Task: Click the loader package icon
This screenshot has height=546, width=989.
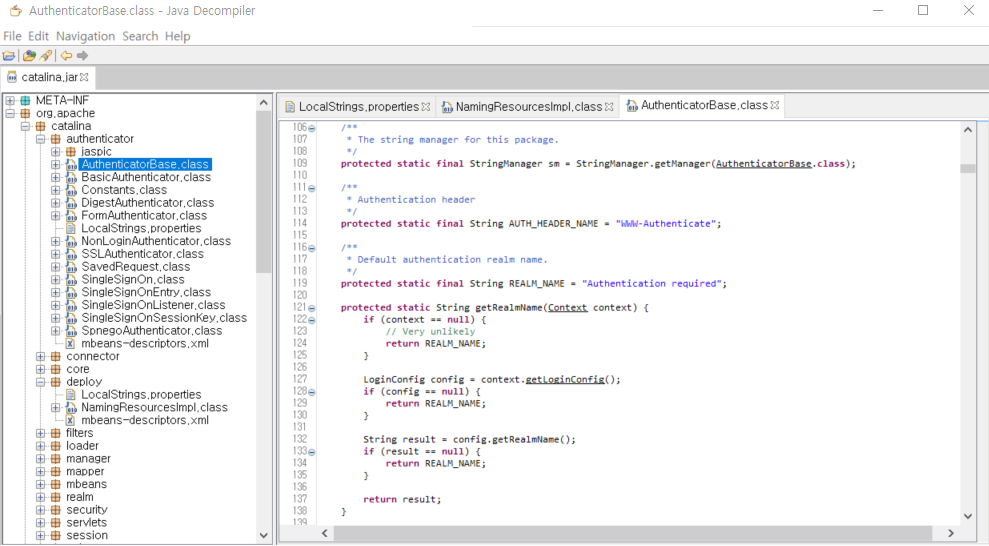Action: [56, 446]
